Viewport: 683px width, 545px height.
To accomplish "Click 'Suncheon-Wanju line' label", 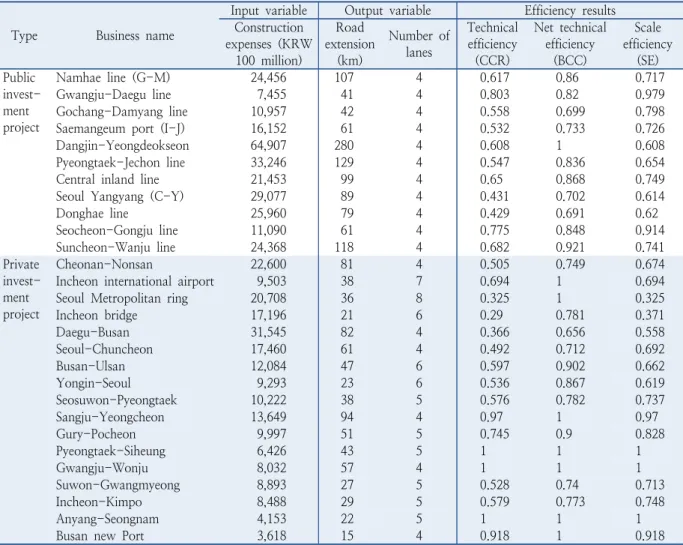I will point(115,247).
